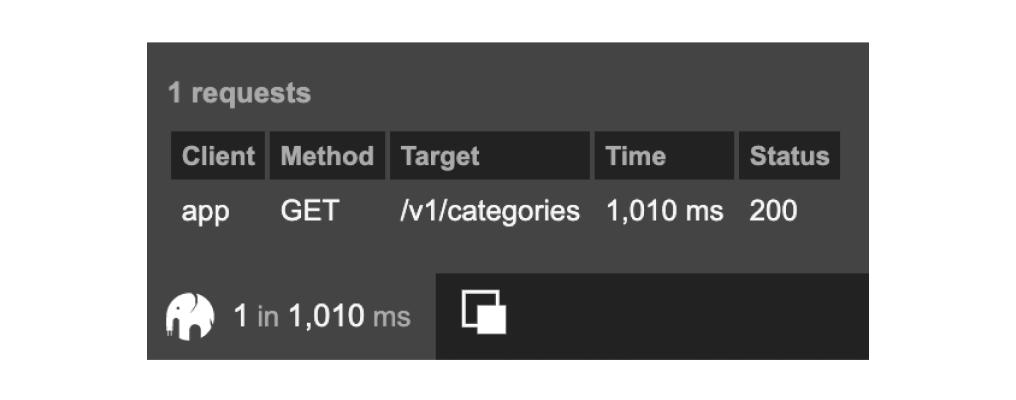
Task: Click the word 'in' in toolbar summary
Action: (x=268, y=317)
